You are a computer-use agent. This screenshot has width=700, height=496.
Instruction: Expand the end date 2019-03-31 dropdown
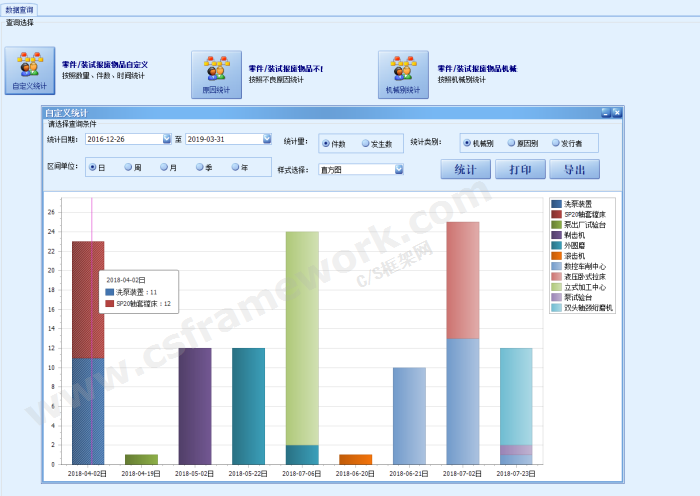[x=267, y=139]
